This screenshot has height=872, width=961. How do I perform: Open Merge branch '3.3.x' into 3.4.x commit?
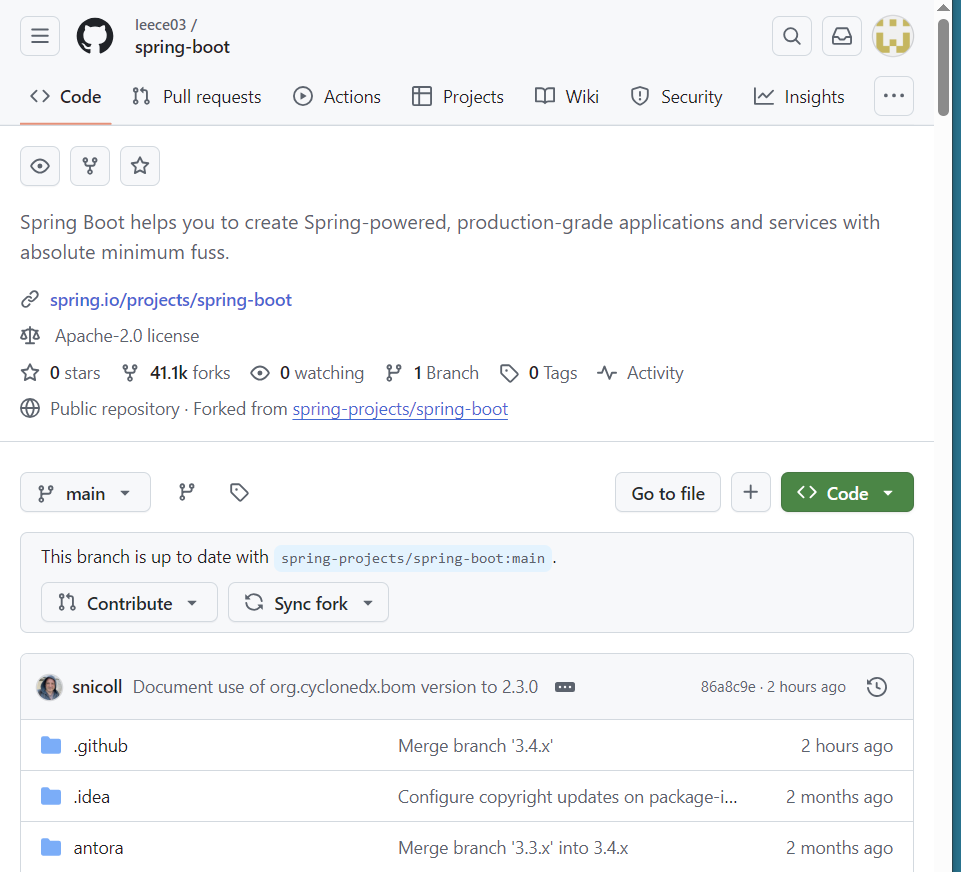[x=513, y=847]
